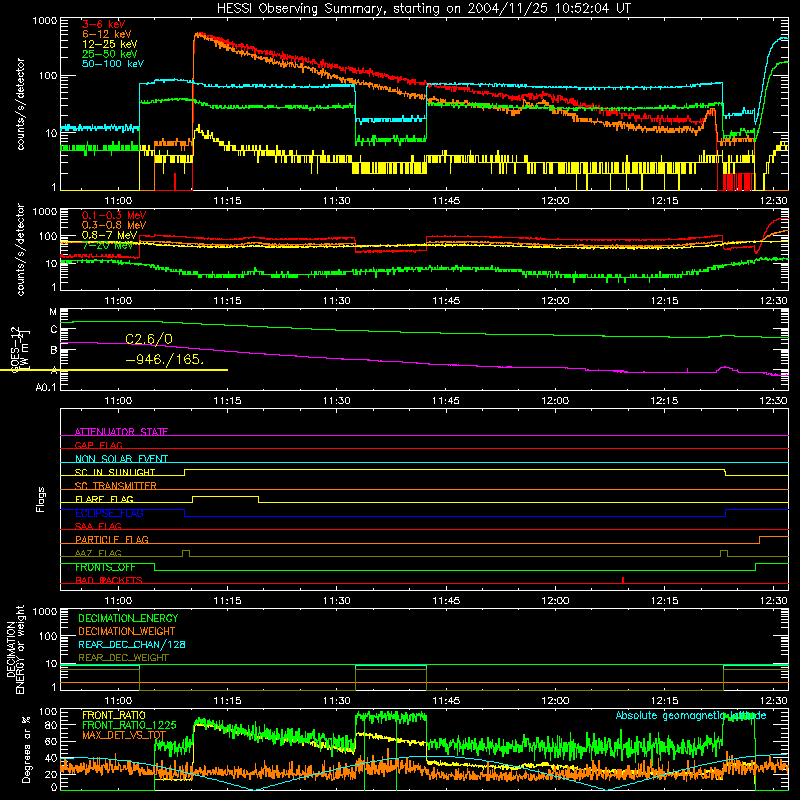This screenshot has height=800, width=800.
Task: Select the 3-6 keV legend label
Action: (104, 24)
